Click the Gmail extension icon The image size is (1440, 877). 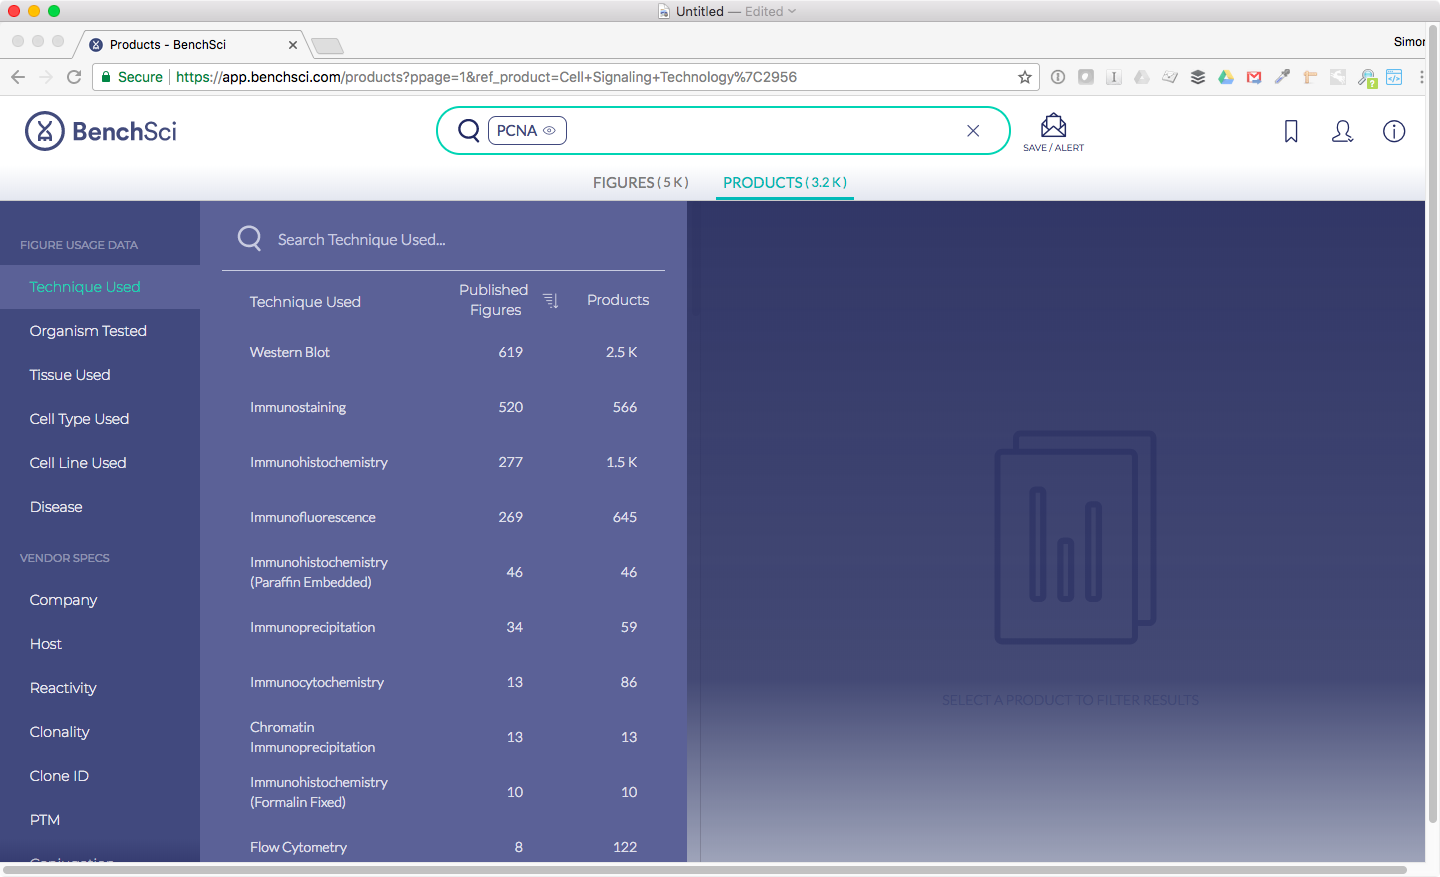coord(1254,77)
